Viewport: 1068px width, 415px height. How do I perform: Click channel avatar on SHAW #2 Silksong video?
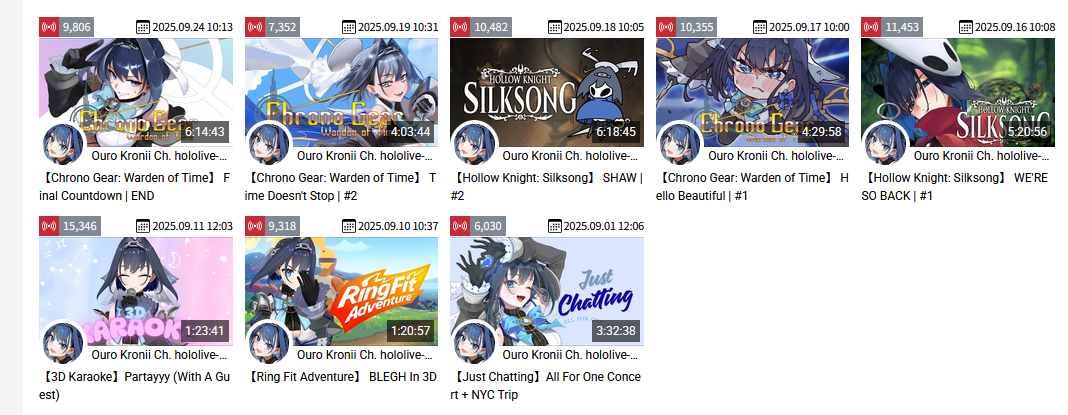pos(475,144)
